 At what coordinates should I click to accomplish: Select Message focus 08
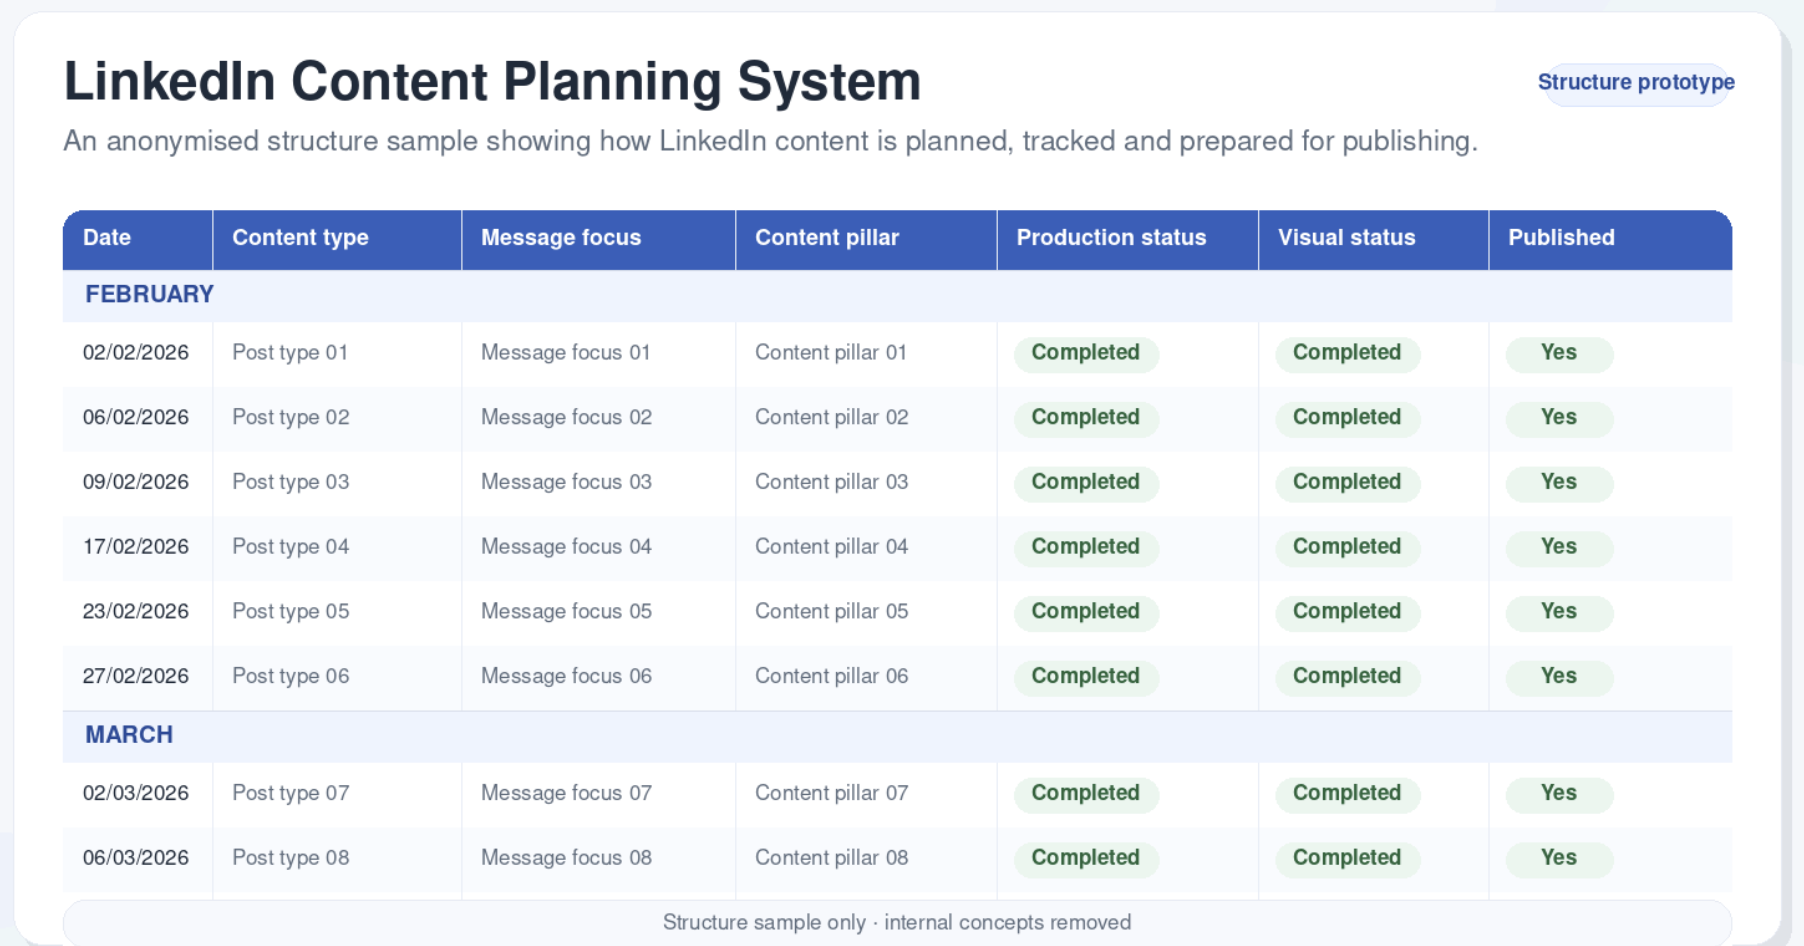[x=566, y=858]
